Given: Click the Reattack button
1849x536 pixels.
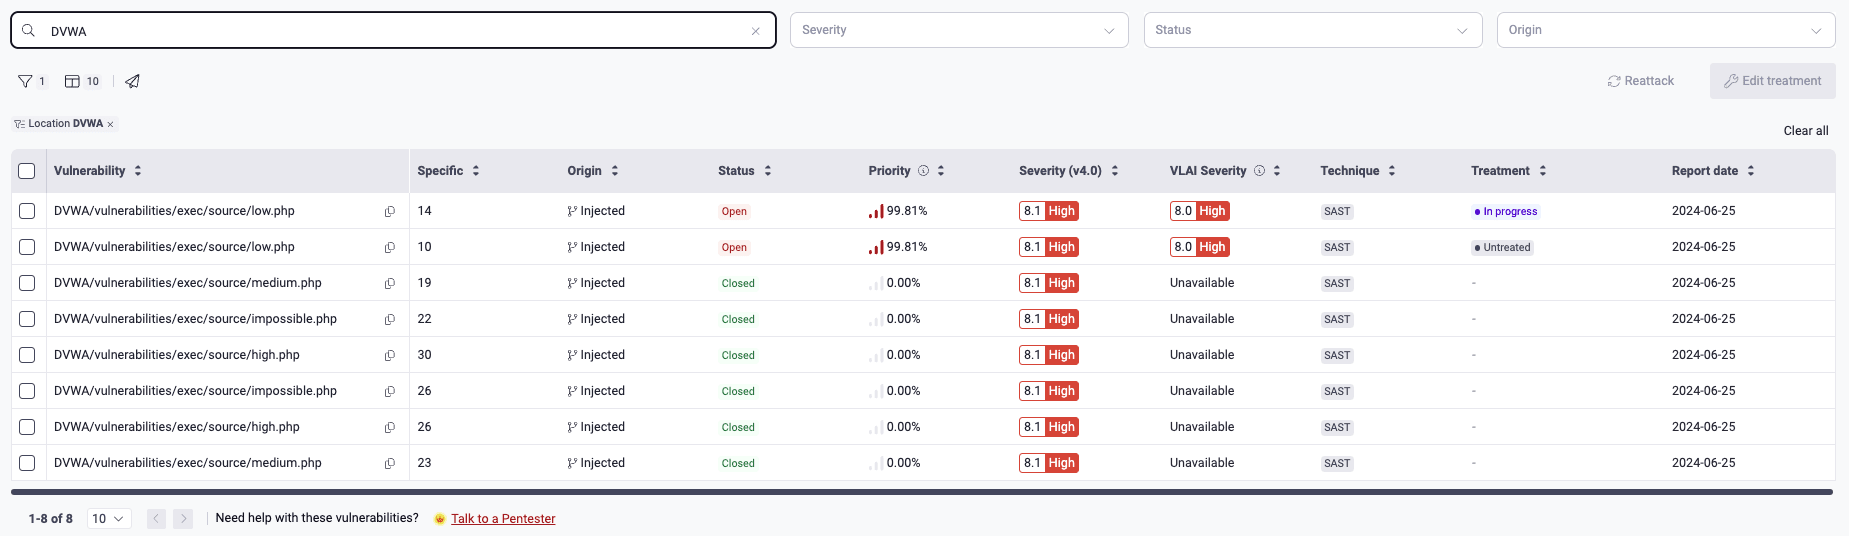Looking at the screenshot, I should [1641, 81].
